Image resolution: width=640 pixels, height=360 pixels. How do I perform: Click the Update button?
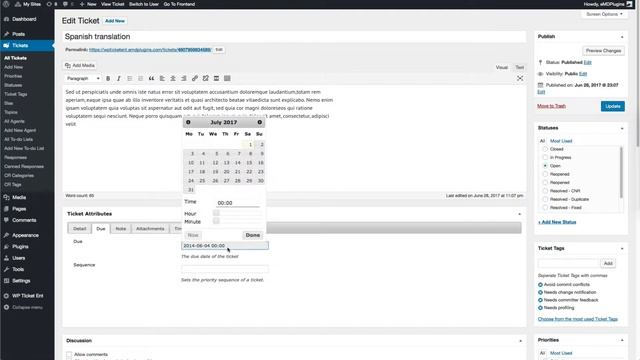coord(613,106)
